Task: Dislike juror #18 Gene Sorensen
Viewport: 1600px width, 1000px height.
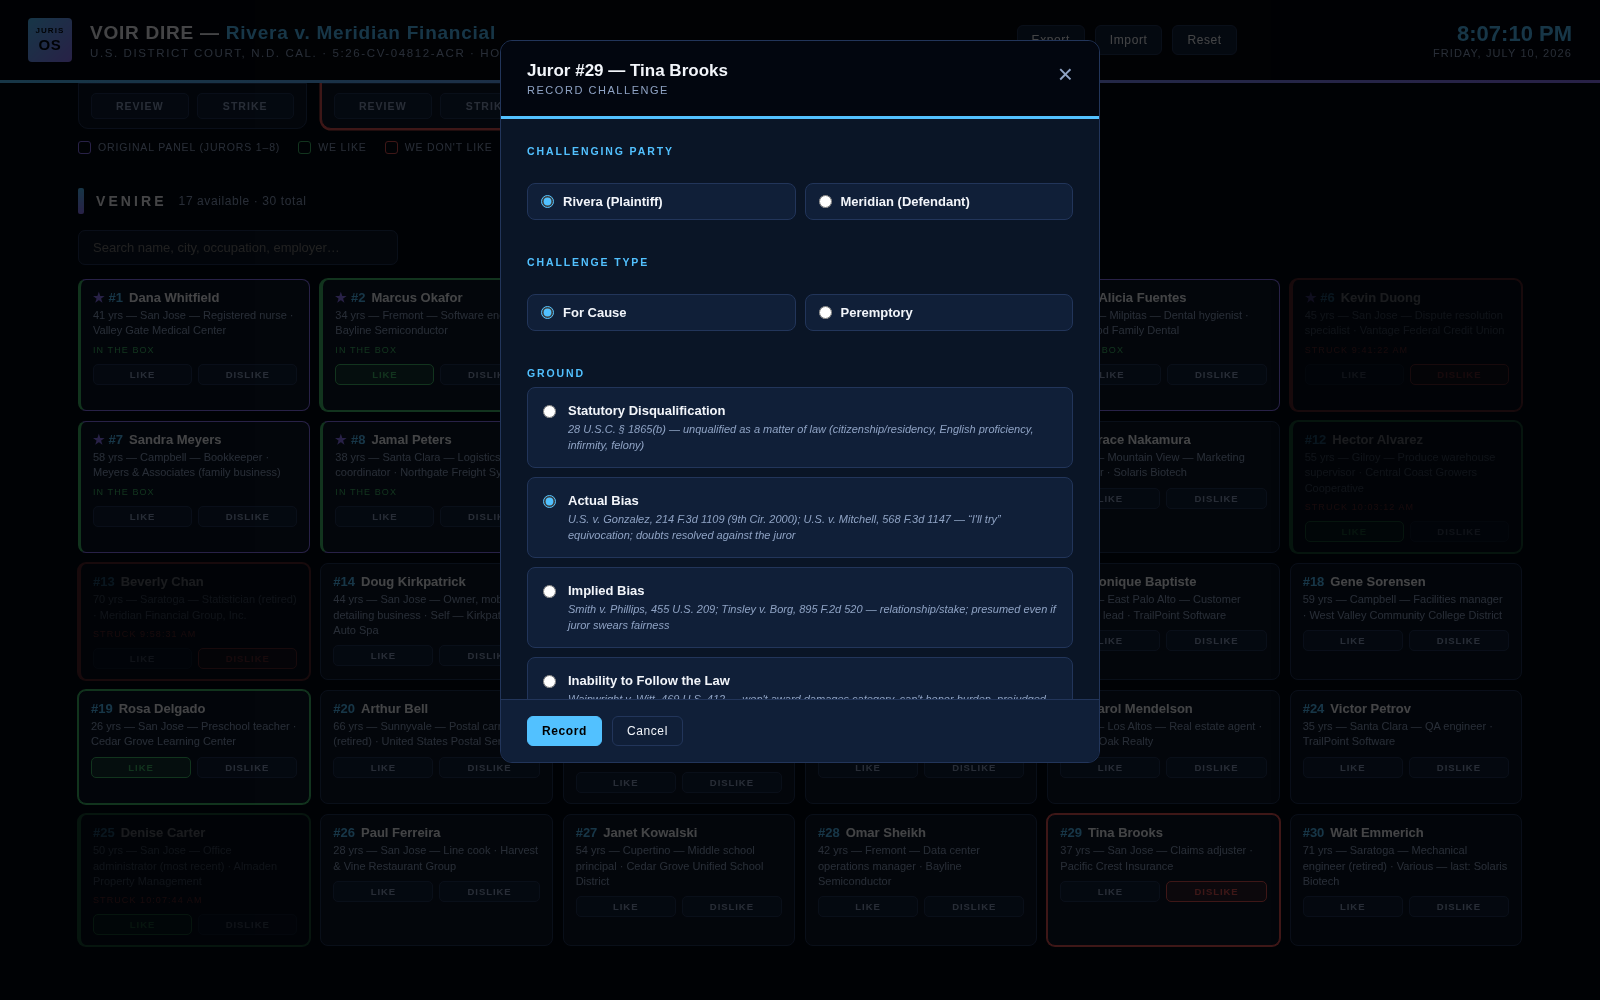Action: 1459,641
